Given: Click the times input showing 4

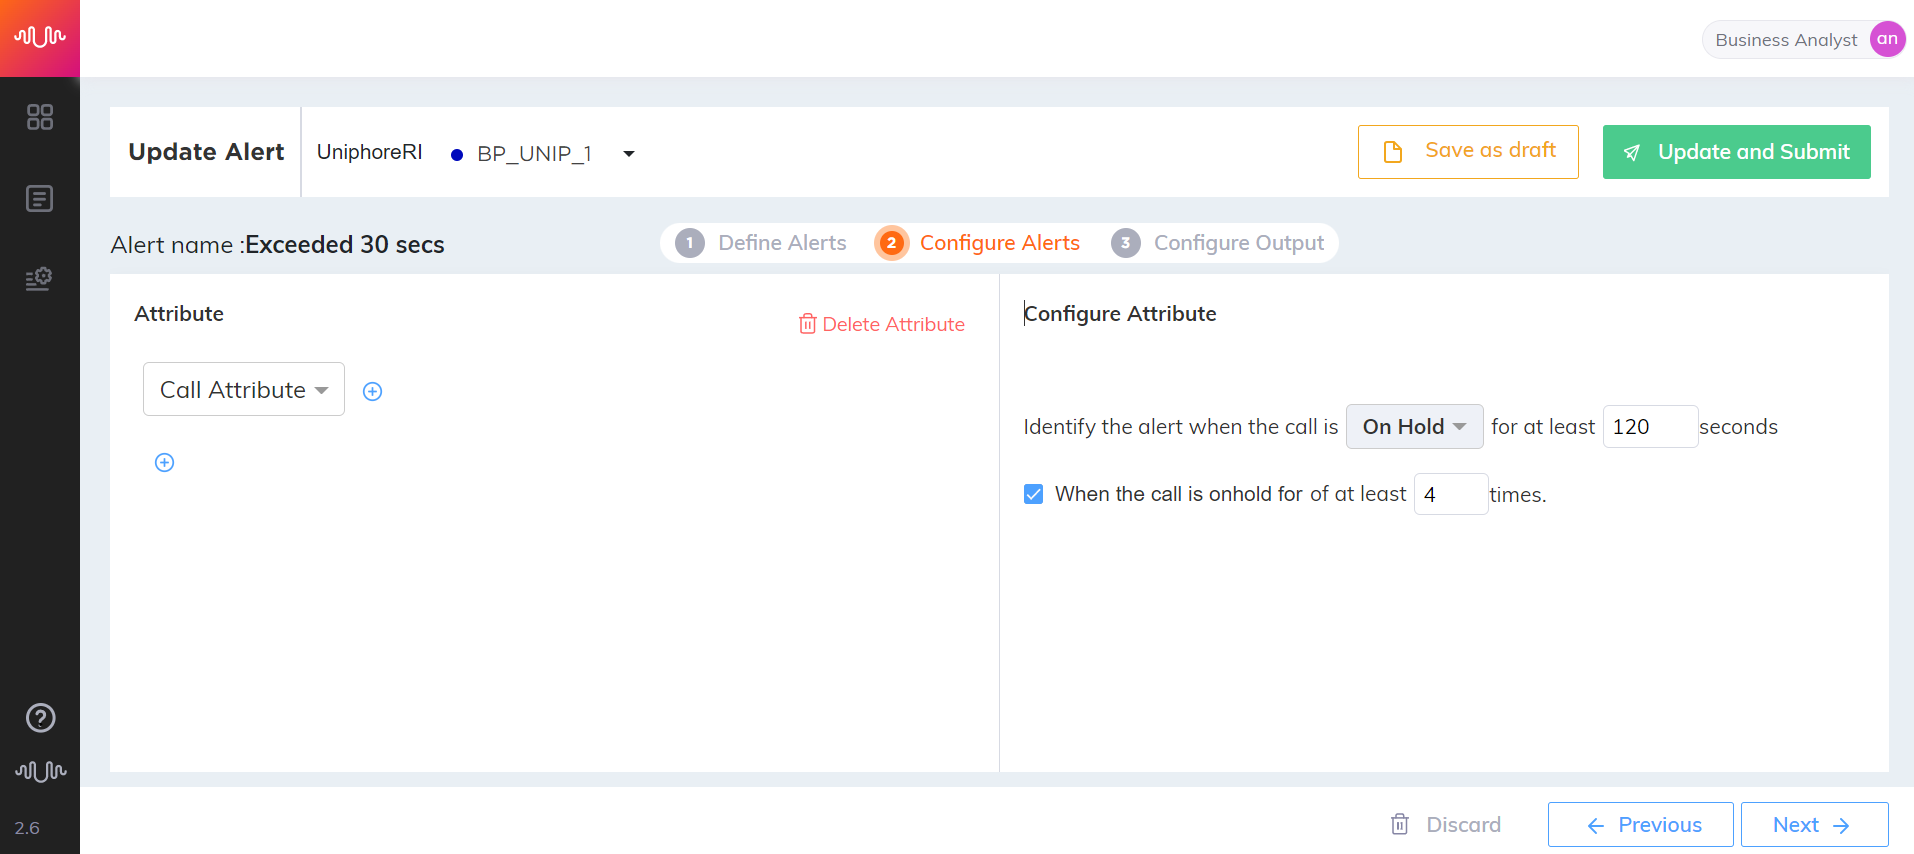Looking at the screenshot, I should [1451, 494].
